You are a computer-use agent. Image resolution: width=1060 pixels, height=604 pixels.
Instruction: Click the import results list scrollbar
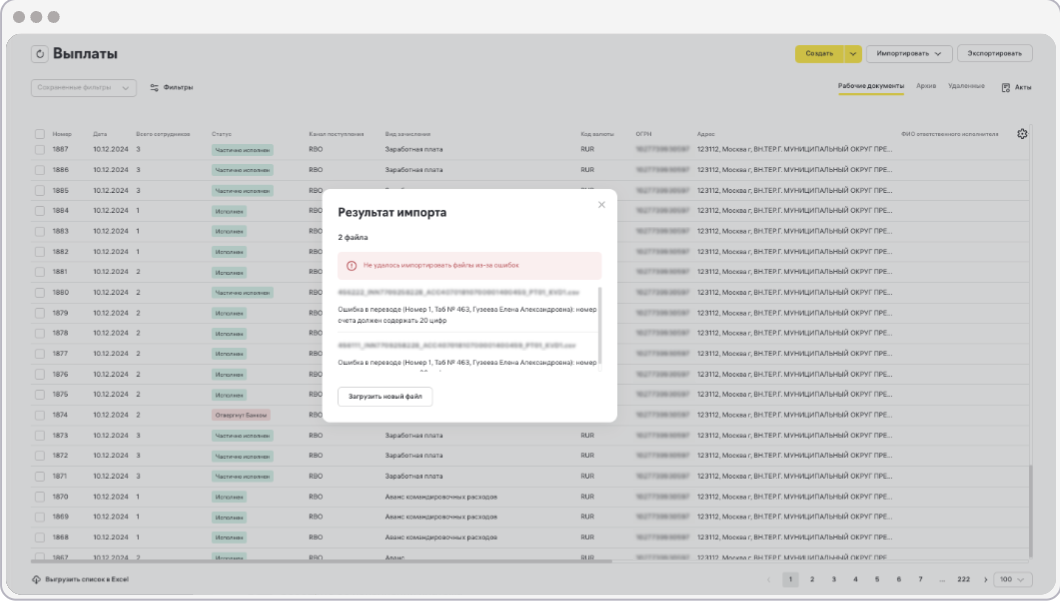click(601, 320)
